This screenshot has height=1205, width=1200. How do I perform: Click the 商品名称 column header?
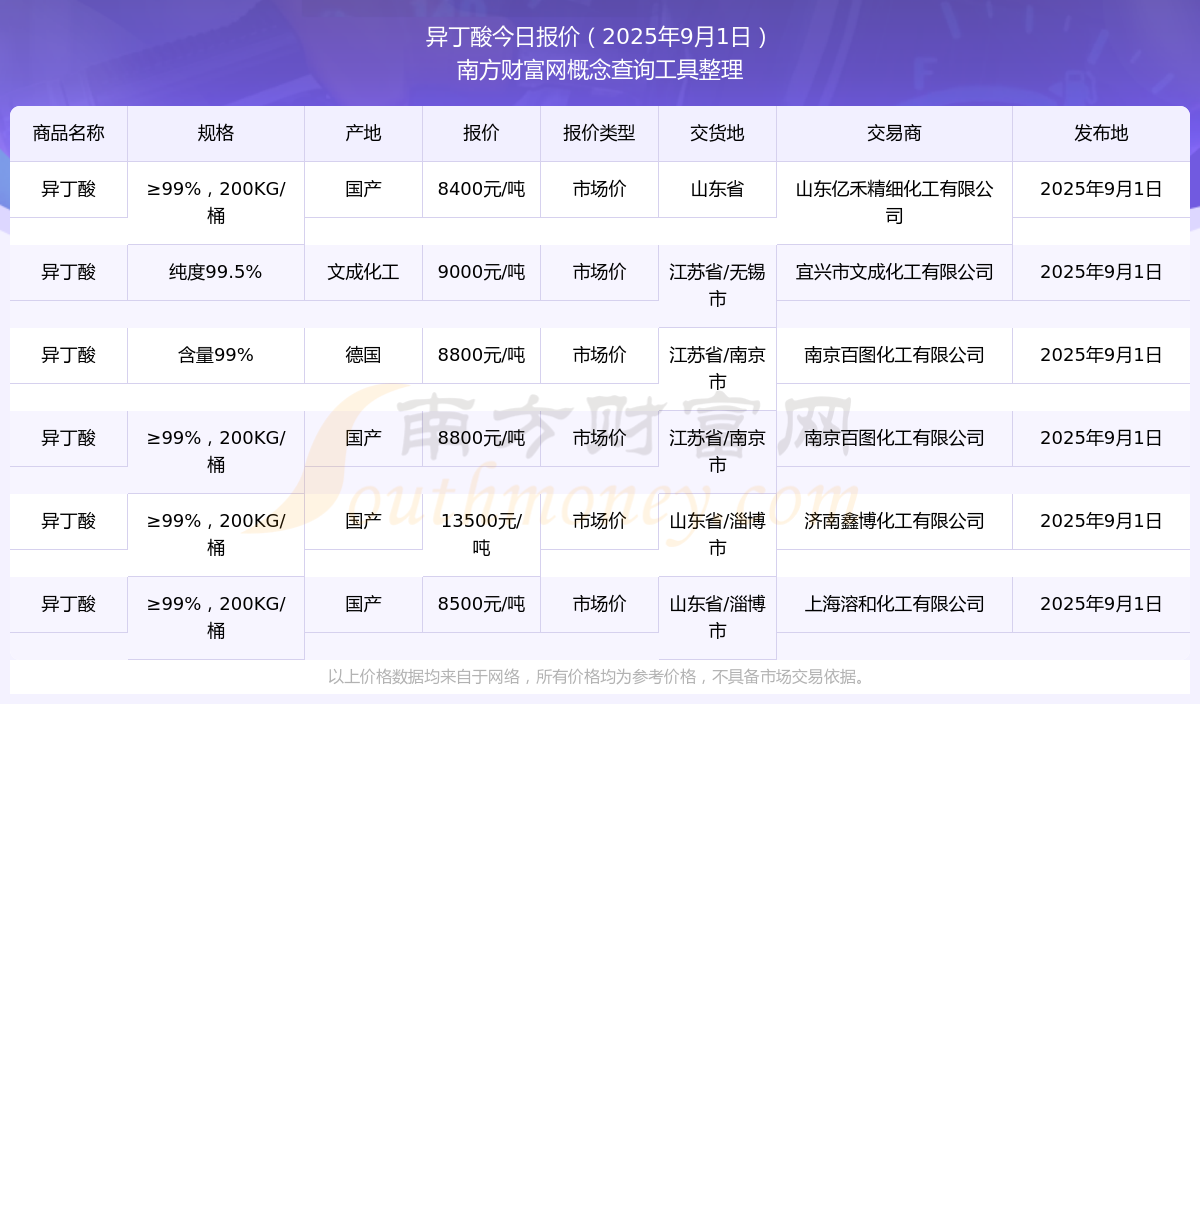69,134
